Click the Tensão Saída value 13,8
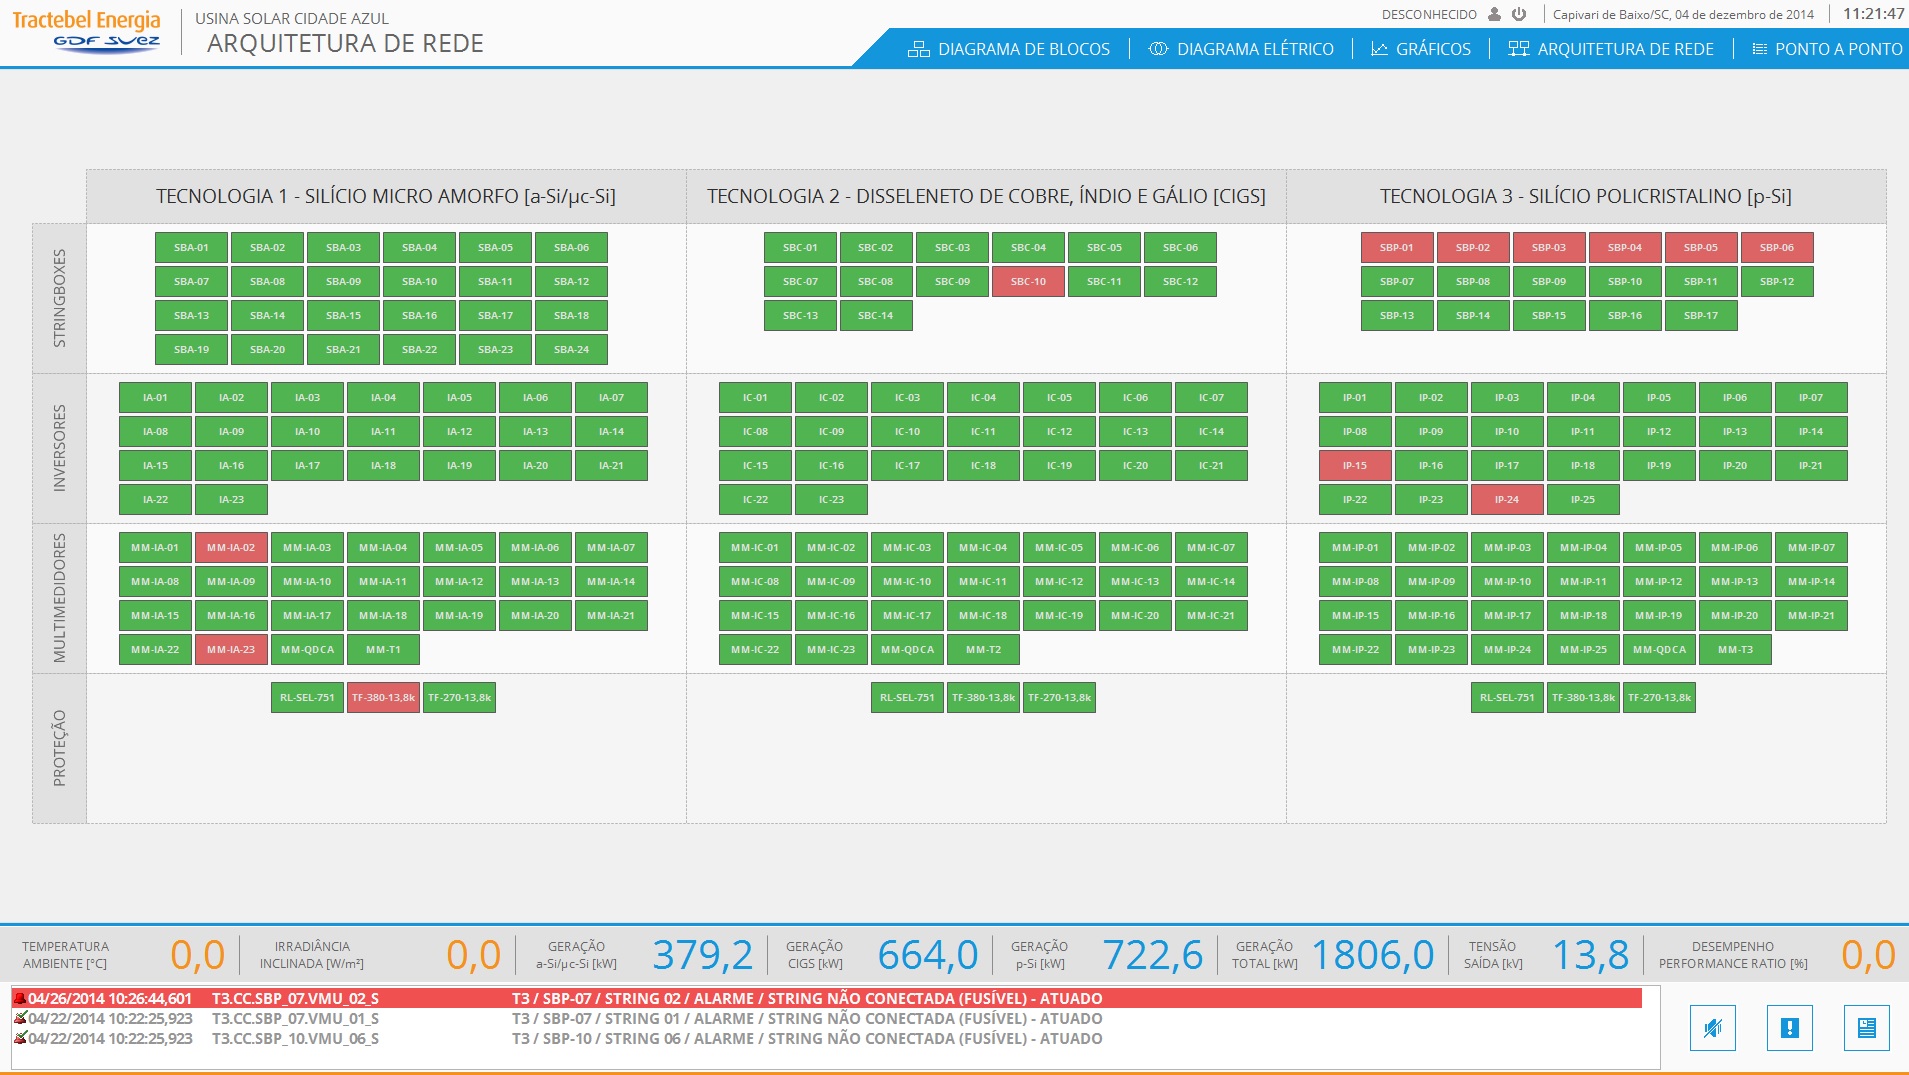 pyautogui.click(x=1590, y=955)
